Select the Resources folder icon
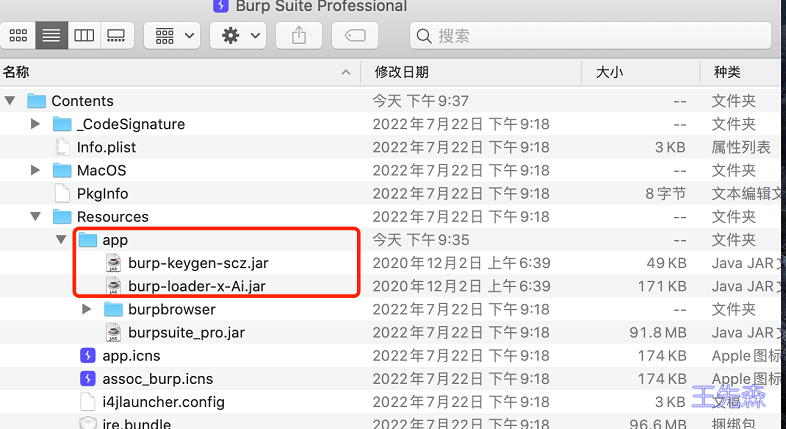The height and width of the screenshot is (429, 786). coord(62,217)
